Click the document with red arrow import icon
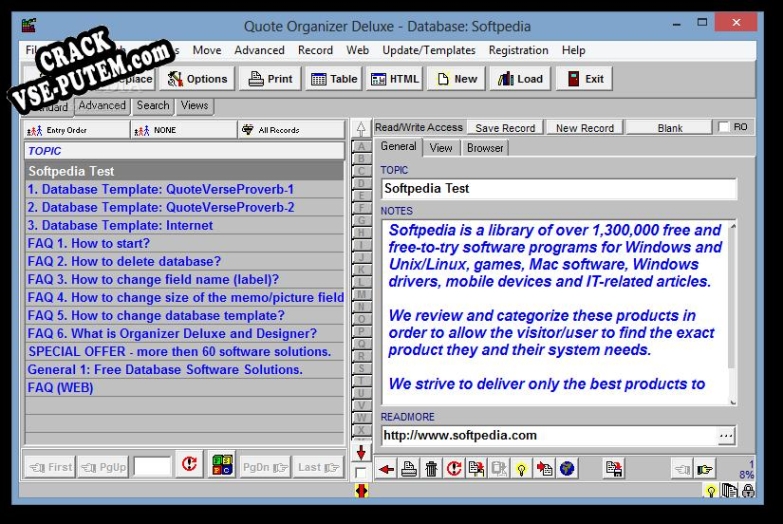783x524 pixels. click(x=544, y=469)
